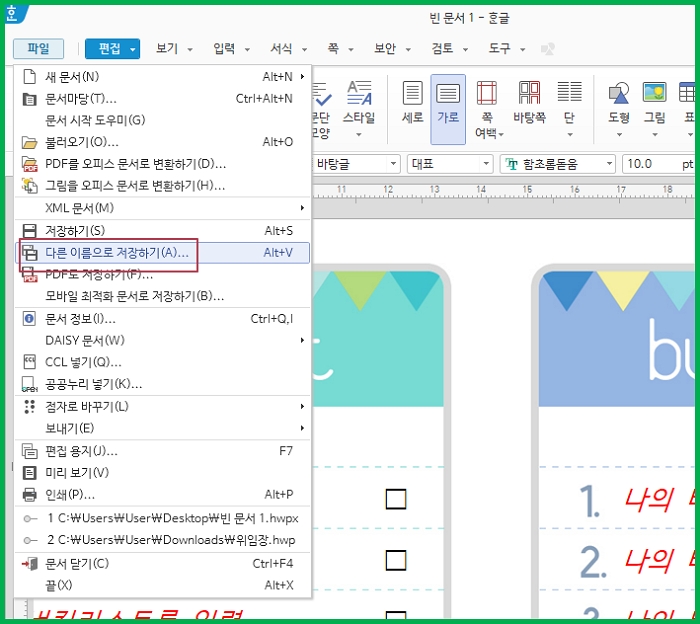Pin recent file 위임장.hwp

tap(30, 541)
